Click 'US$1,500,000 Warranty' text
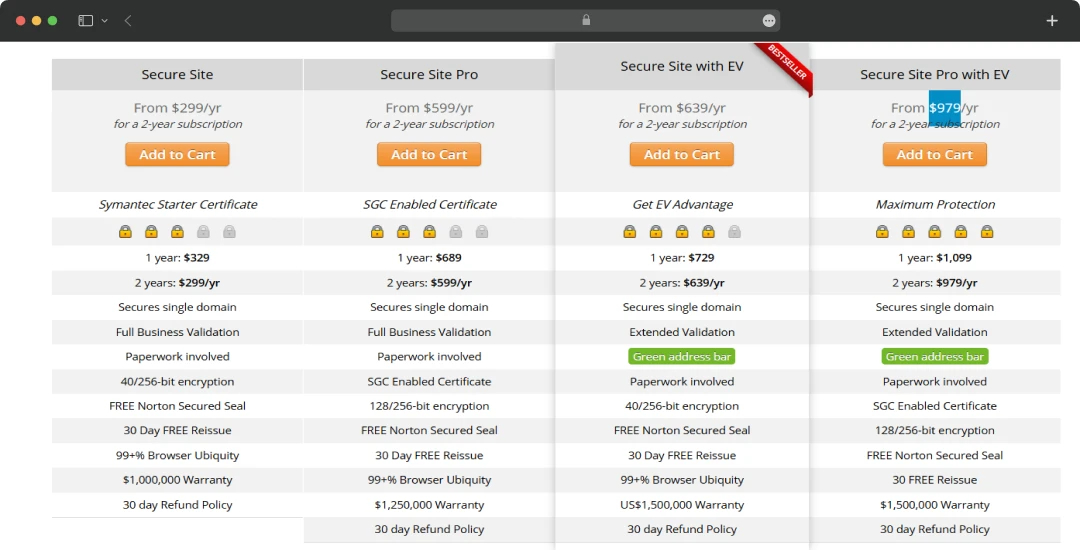 [x=682, y=505]
